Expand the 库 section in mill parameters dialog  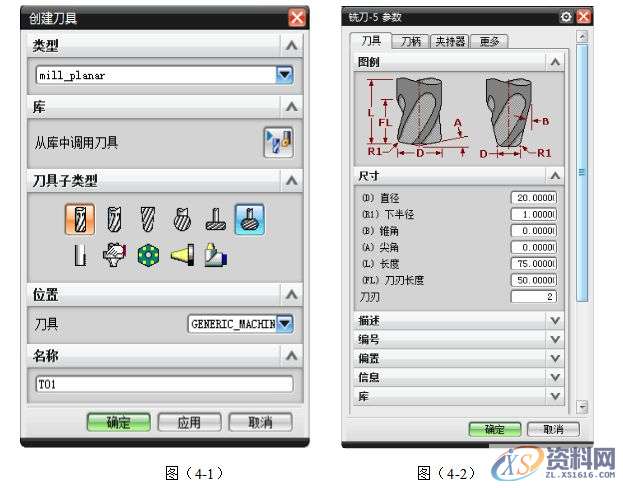point(555,396)
